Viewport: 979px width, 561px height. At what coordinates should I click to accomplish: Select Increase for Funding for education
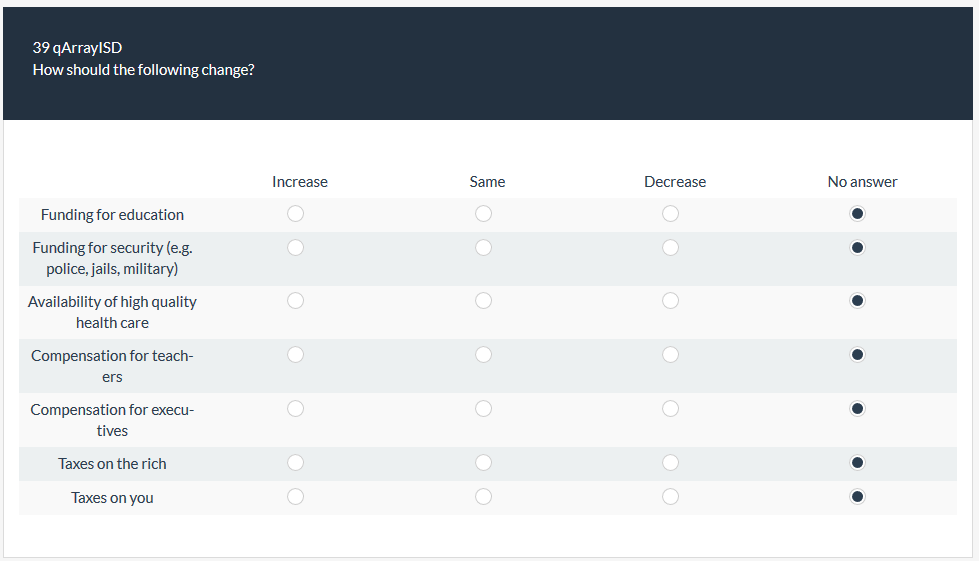pos(295,214)
